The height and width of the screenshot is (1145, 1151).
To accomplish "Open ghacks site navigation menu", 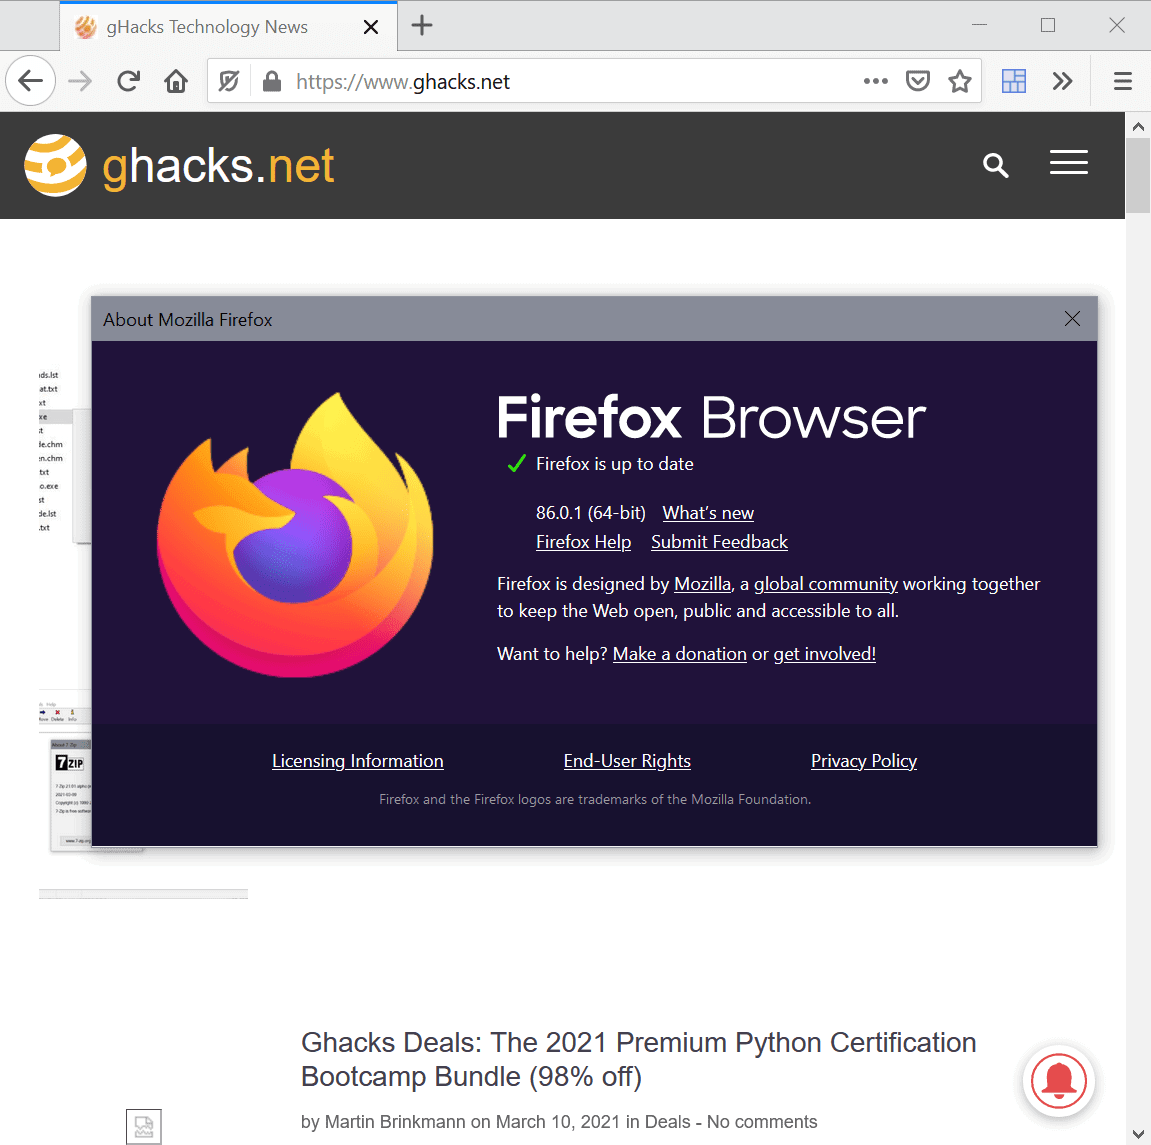I will pos(1069,162).
